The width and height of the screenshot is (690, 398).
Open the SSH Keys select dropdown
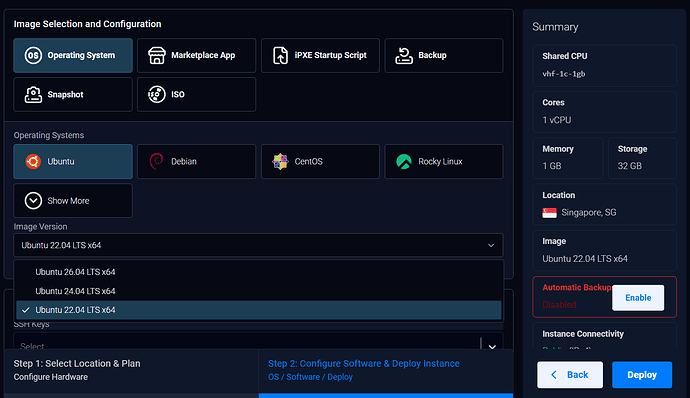(258, 342)
